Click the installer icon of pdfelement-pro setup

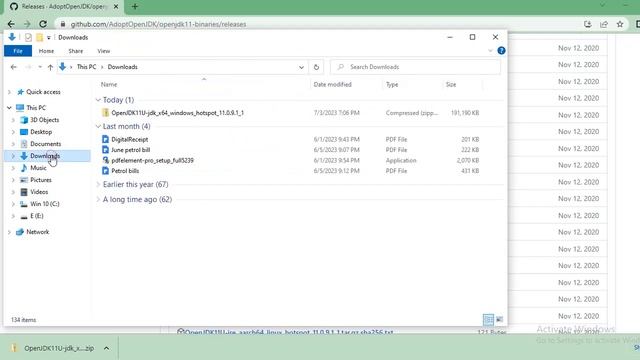click(105, 160)
